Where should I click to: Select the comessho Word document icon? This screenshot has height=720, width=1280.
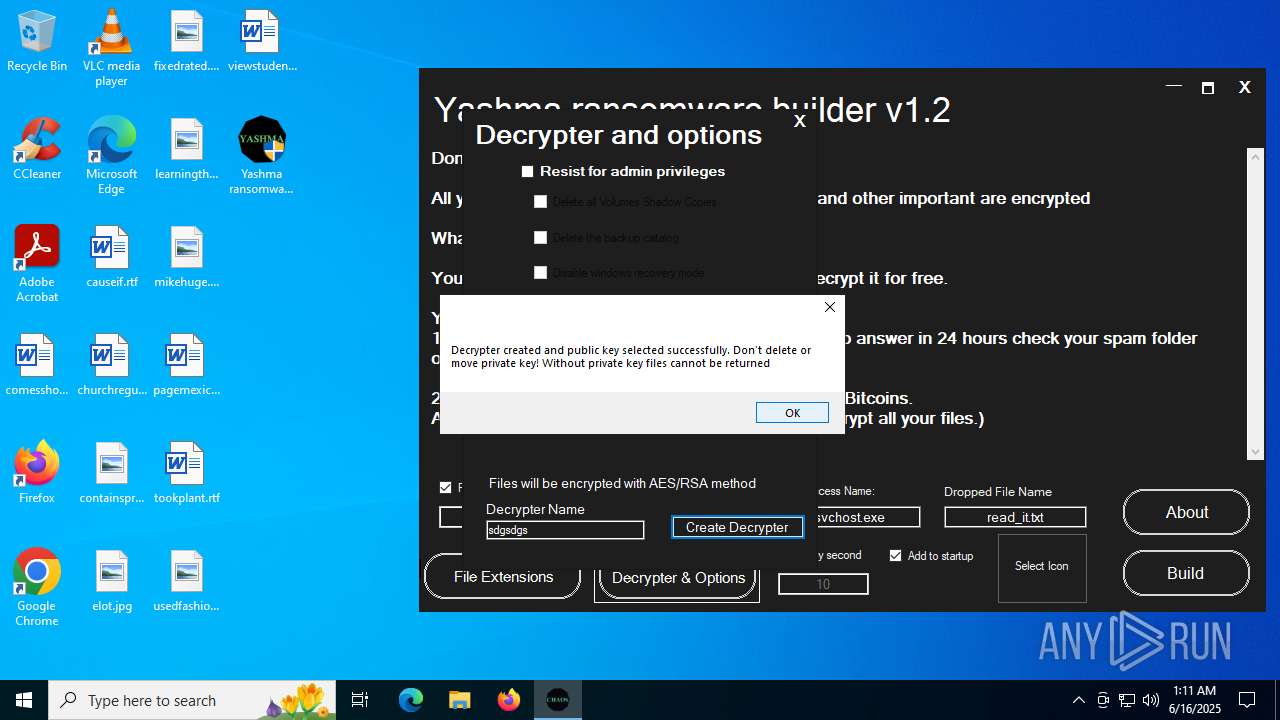point(37,365)
